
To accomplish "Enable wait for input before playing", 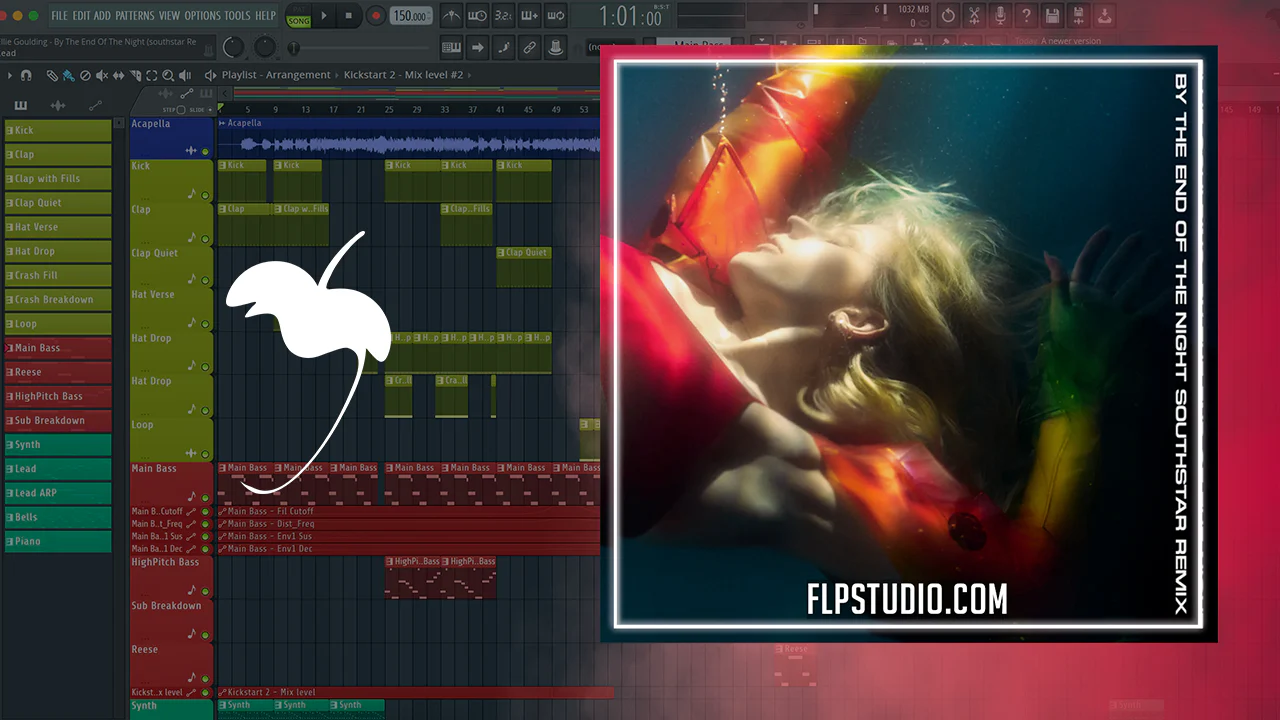I will (x=478, y=16).
